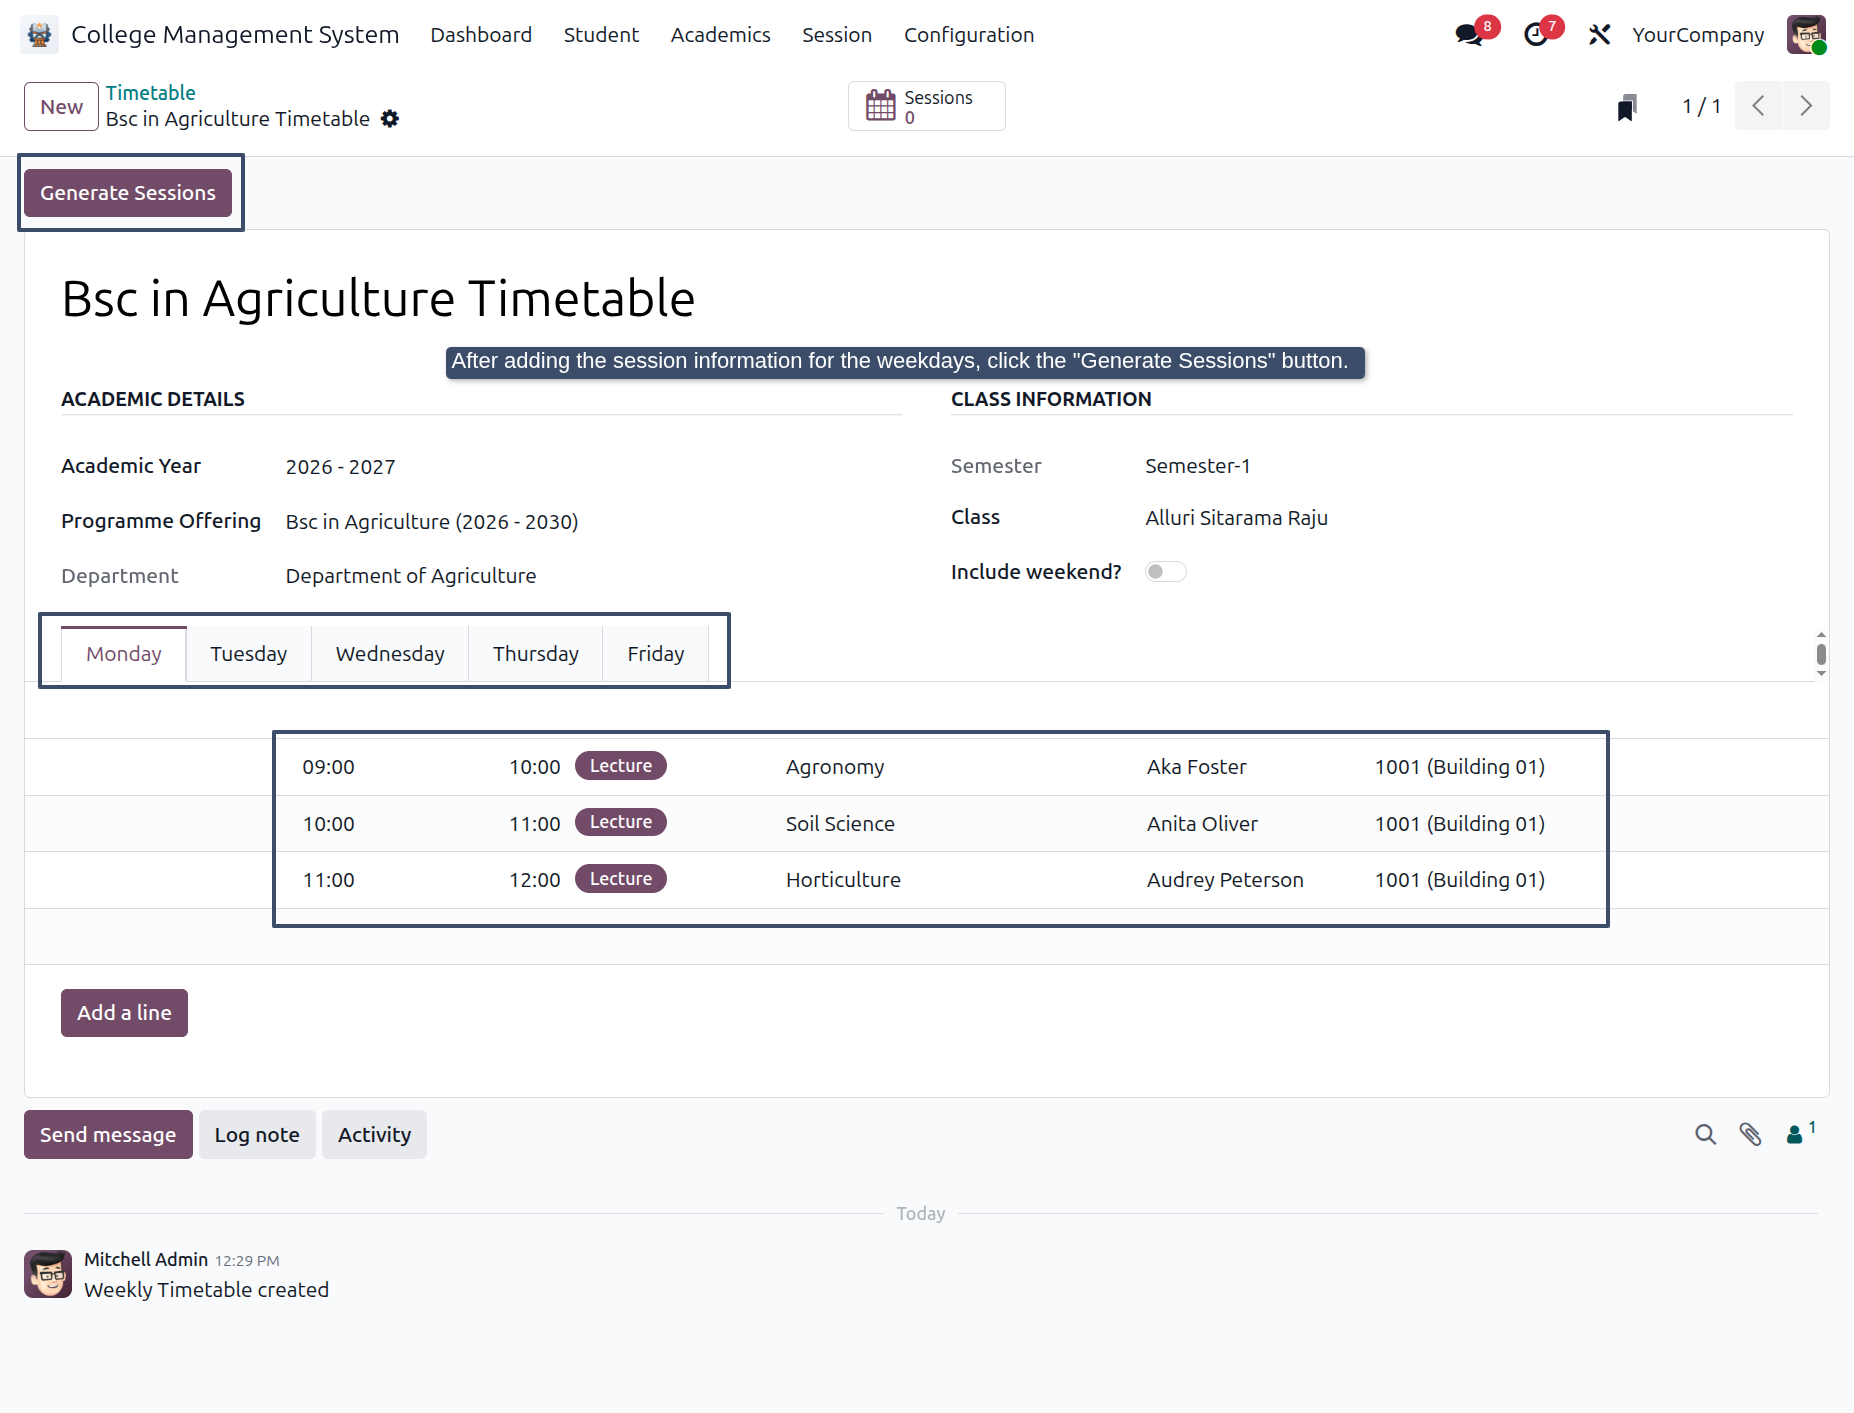The width and height of the screenshot is (1854, 1413).
Task: Open the Mitchell Admin user avatar menu
Action: pyautogui.click(x=1807, y=35)
